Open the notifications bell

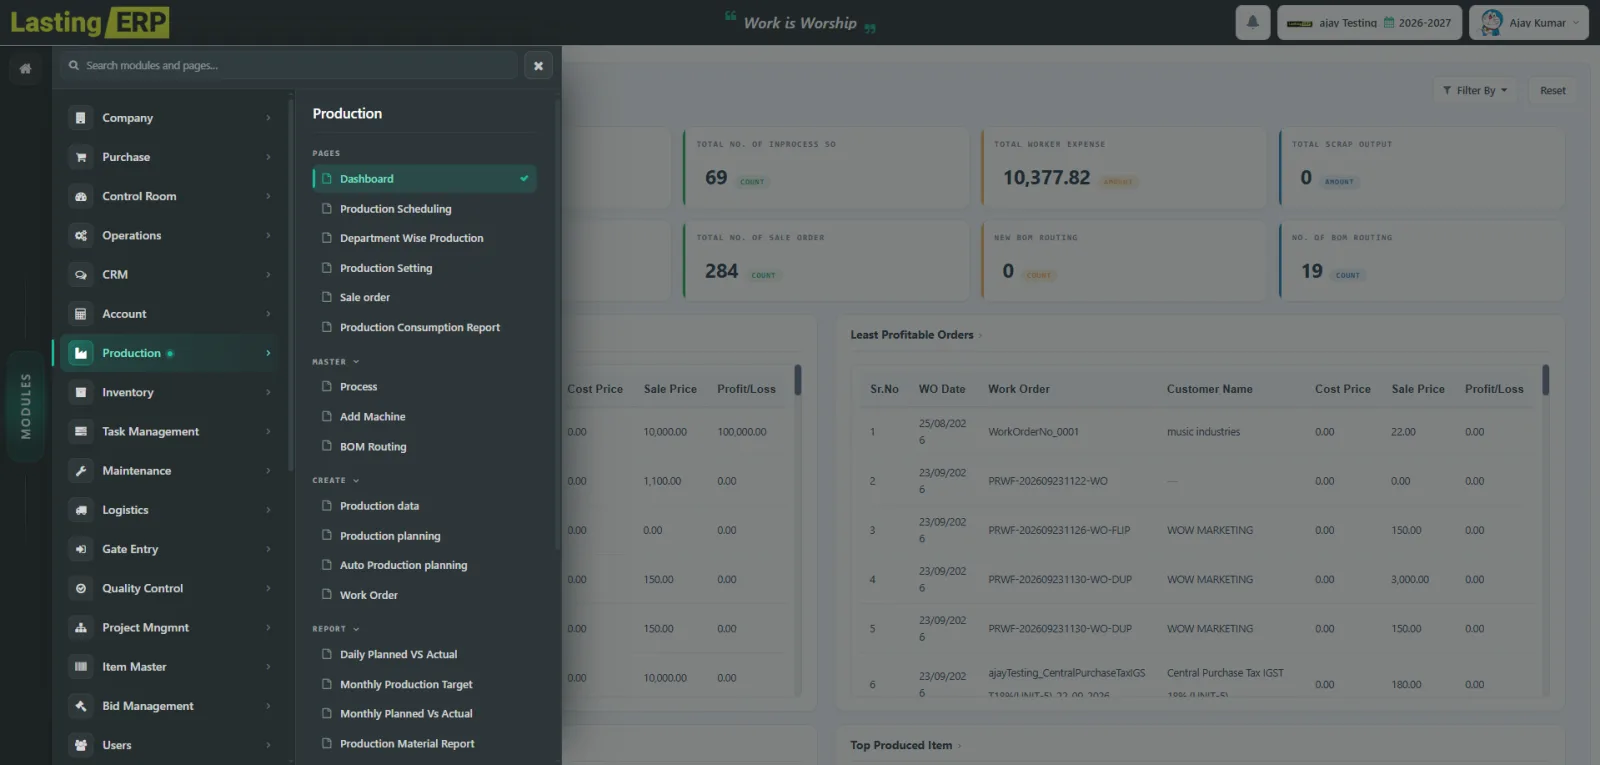1252,22
